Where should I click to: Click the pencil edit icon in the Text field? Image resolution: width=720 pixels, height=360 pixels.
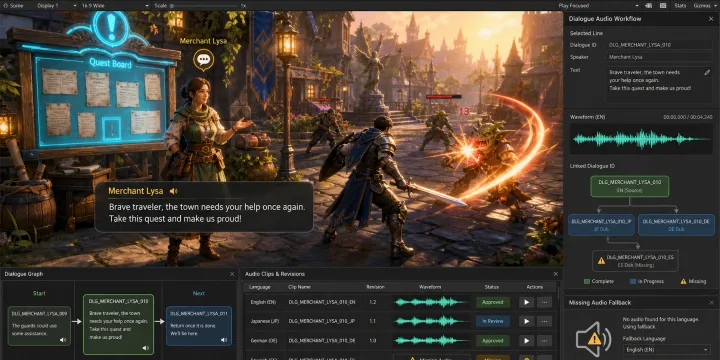tap(707, 72)
